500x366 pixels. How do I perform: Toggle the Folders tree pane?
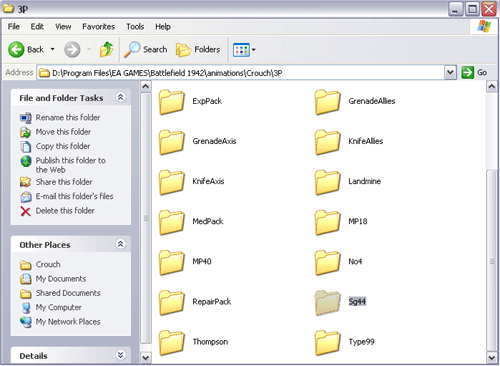coord(198,50)
